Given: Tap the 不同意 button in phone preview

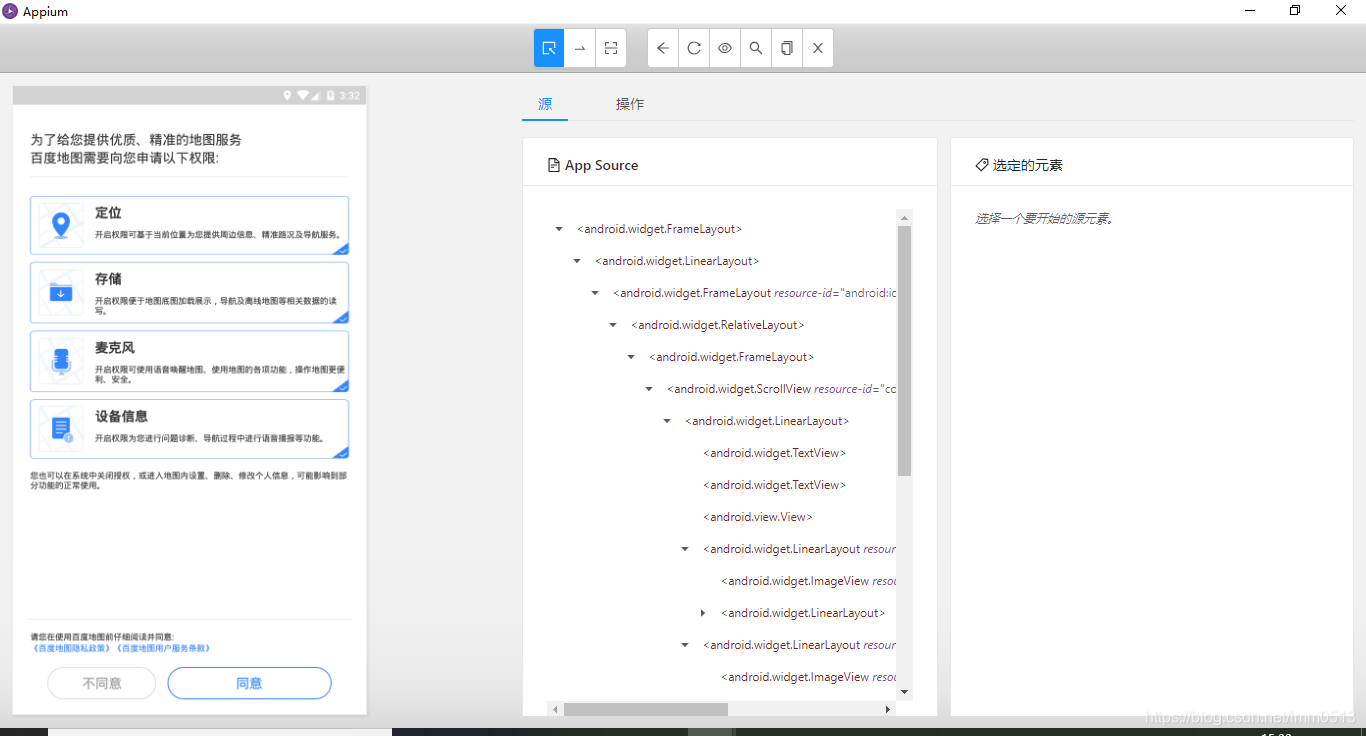Looking at the screenshot, I should pos(102,683).
